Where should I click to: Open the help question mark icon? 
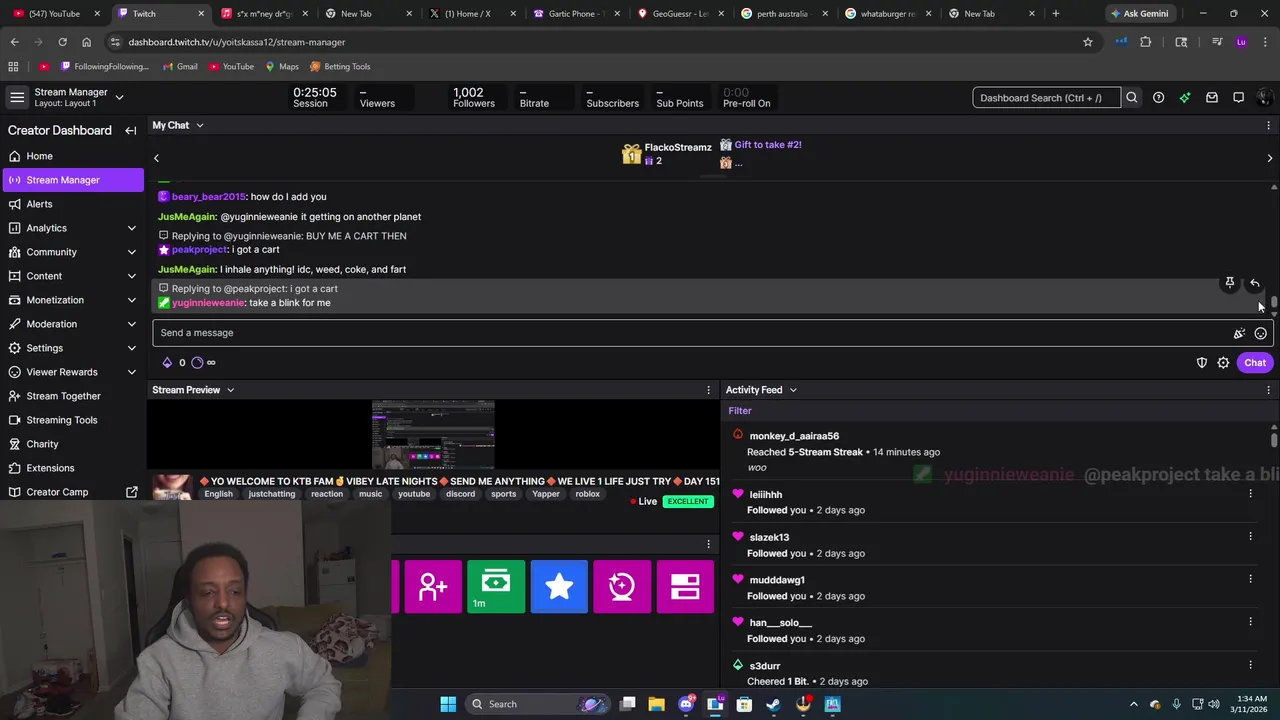[1158, 98]
